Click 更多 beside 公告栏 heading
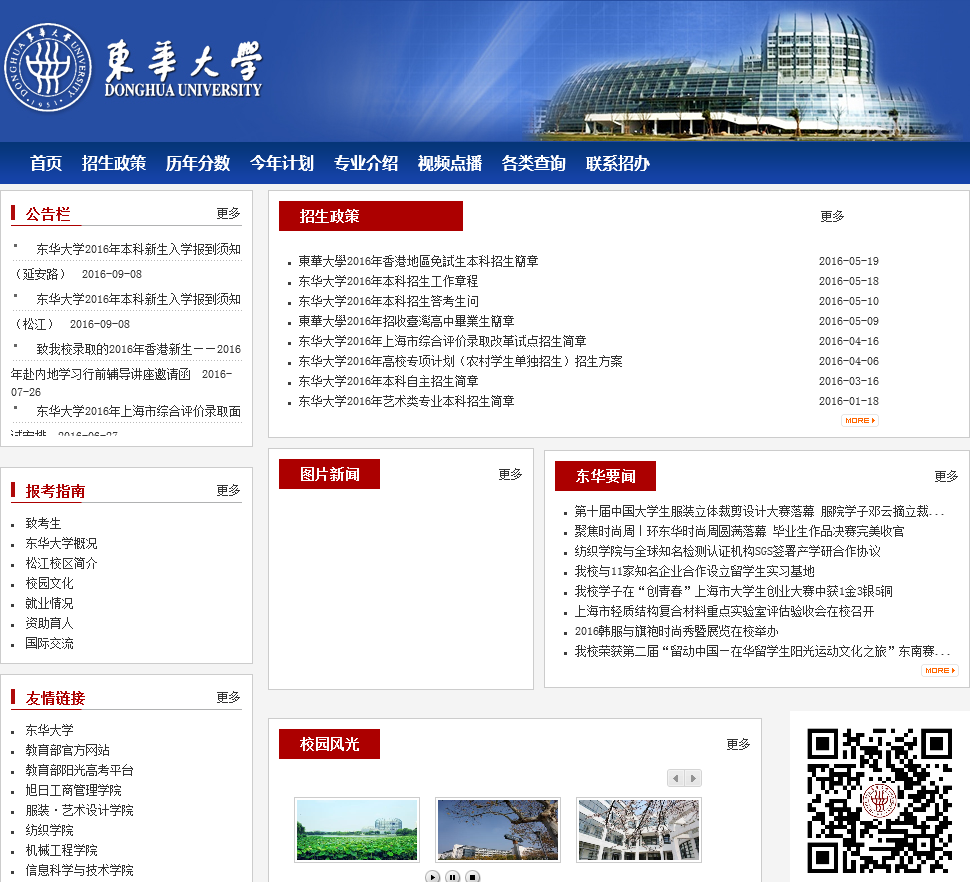 [228, 213]
